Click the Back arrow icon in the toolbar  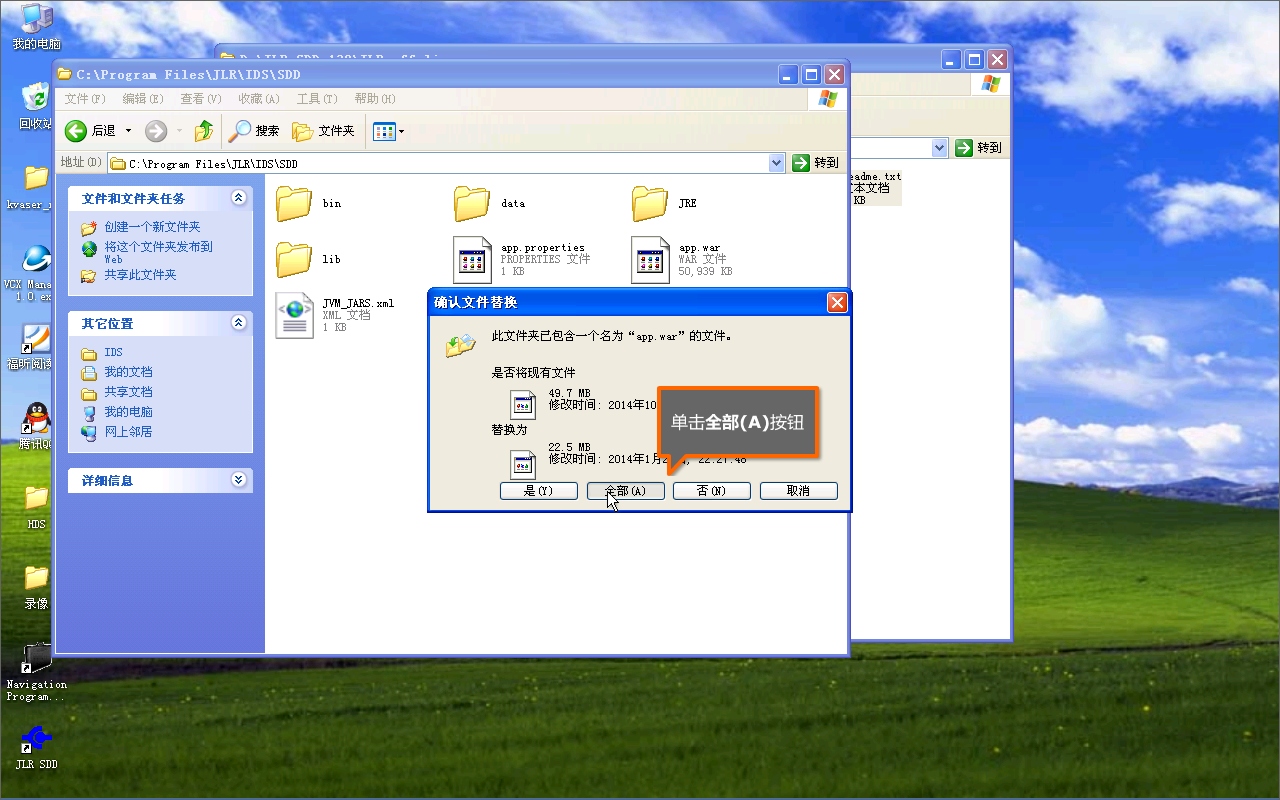pos(76,131)
